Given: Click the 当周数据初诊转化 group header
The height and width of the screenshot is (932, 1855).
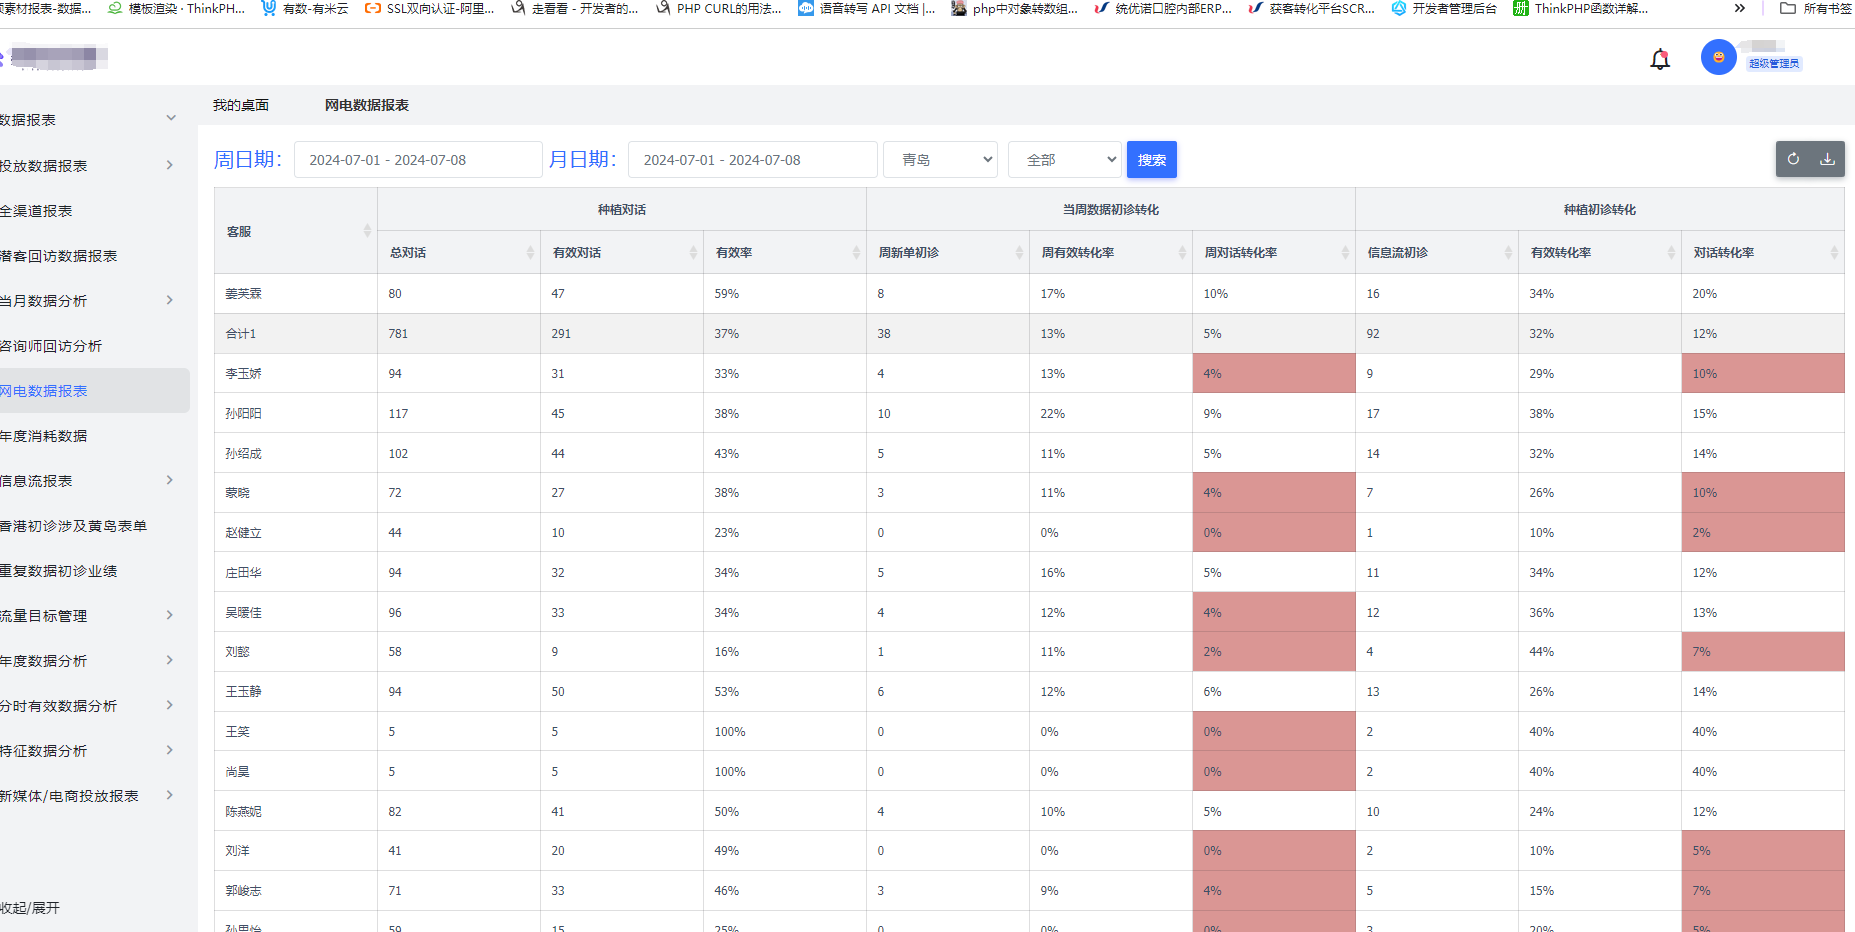Looking at the screenshot, I should pyautogui.click(x=1111, y=210).
